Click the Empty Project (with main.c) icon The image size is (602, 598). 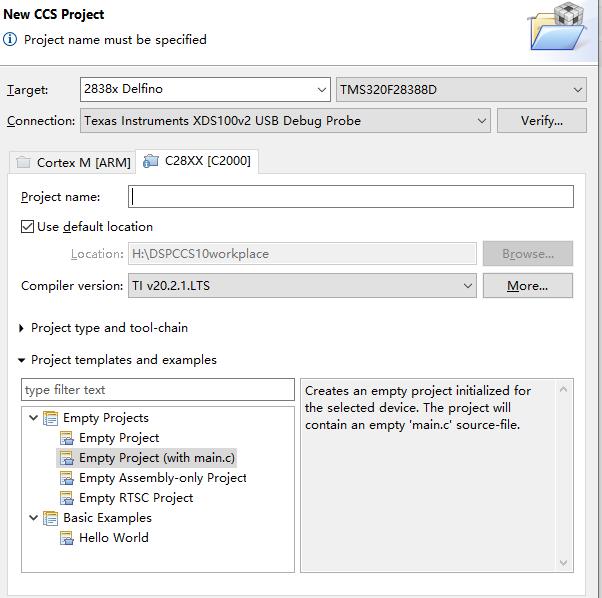[67, 458]
